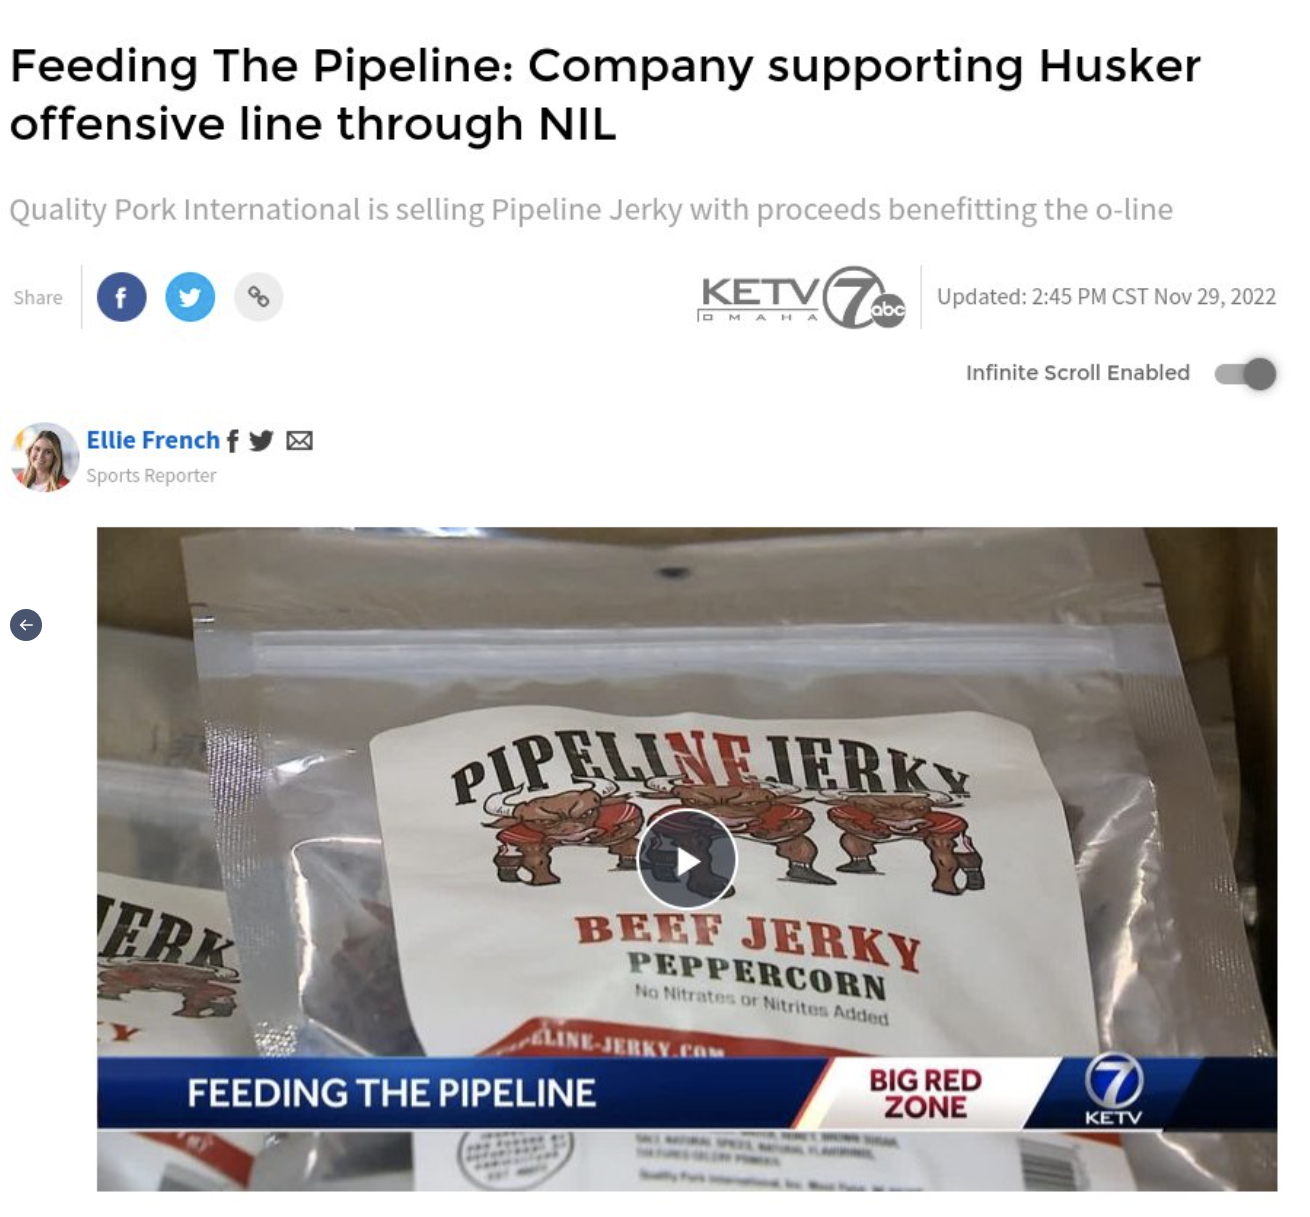Open Ellie French's Facebook profile icon
The height and width of the screenshot is (1217, 1310).
tap(232, 441)
